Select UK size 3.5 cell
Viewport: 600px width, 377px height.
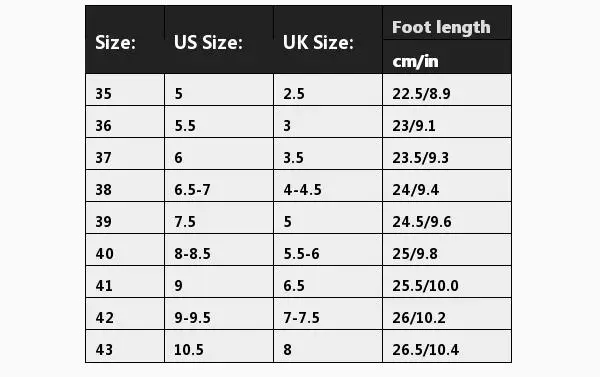(328, 154)
